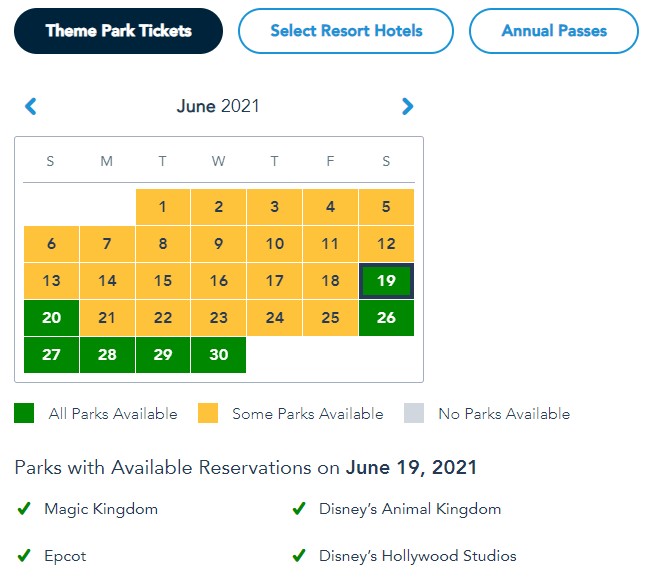
Task: Select June 19 on the calendar
Action: (386, 281)
